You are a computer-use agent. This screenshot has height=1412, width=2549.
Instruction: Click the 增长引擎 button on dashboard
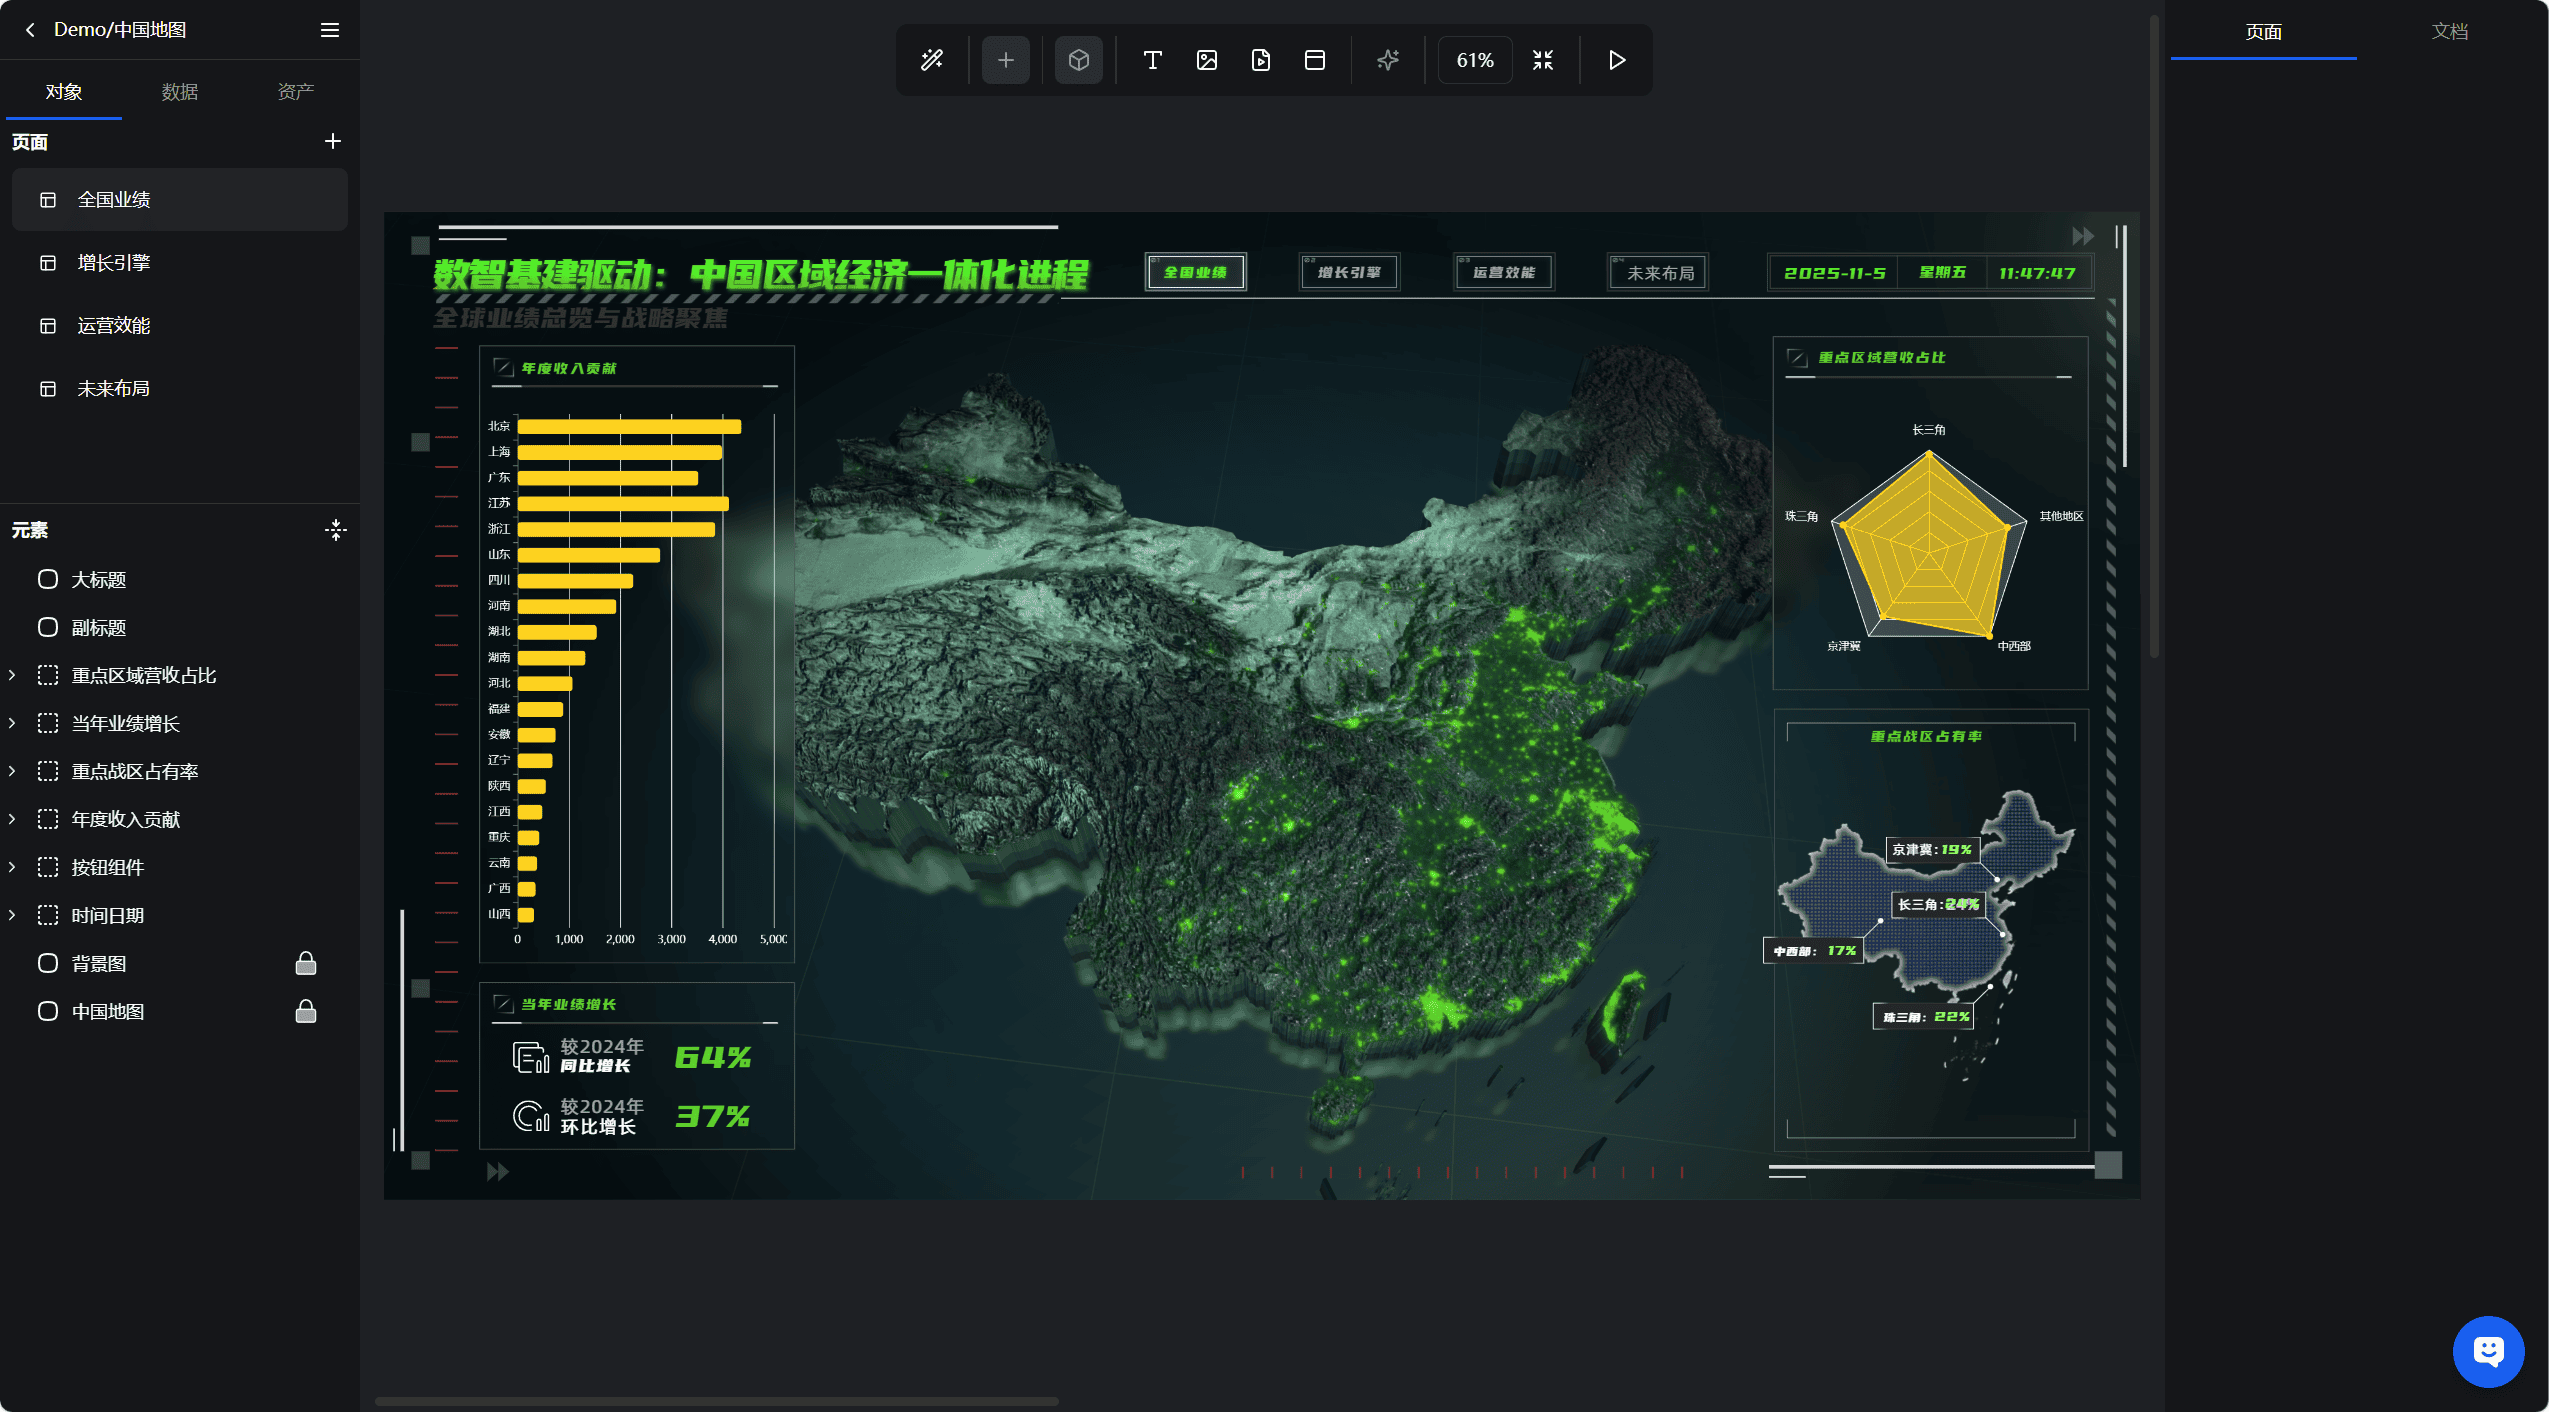(1349, 272)
